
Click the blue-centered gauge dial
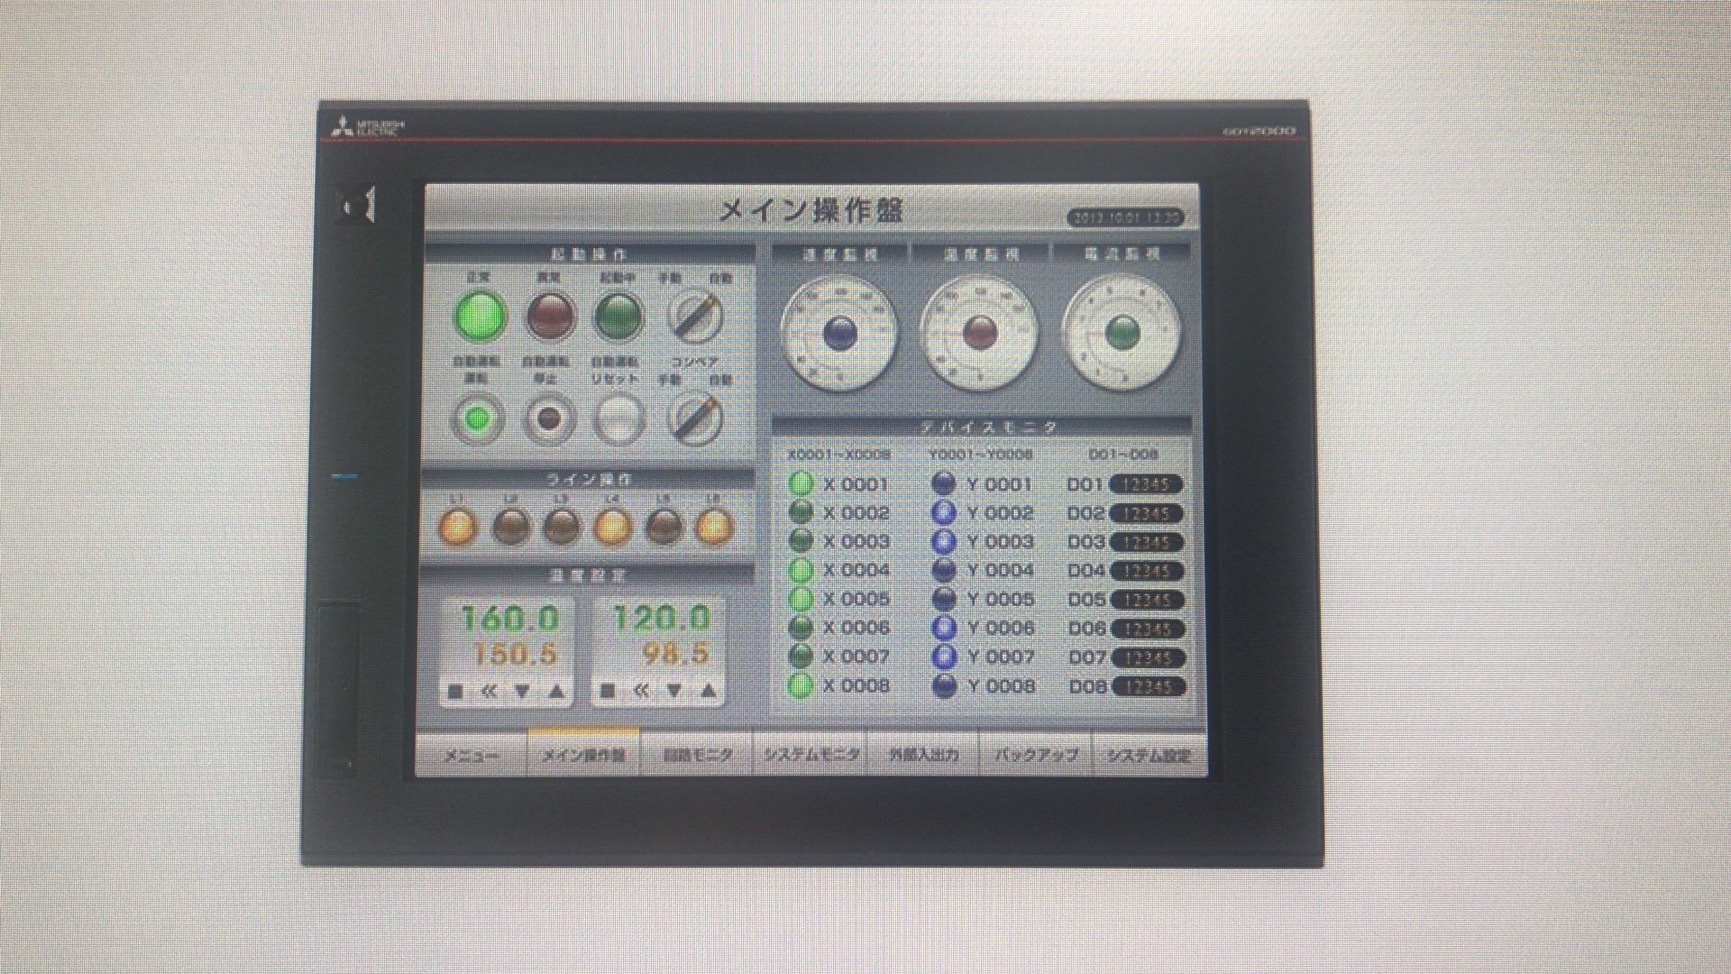point(839,333)
